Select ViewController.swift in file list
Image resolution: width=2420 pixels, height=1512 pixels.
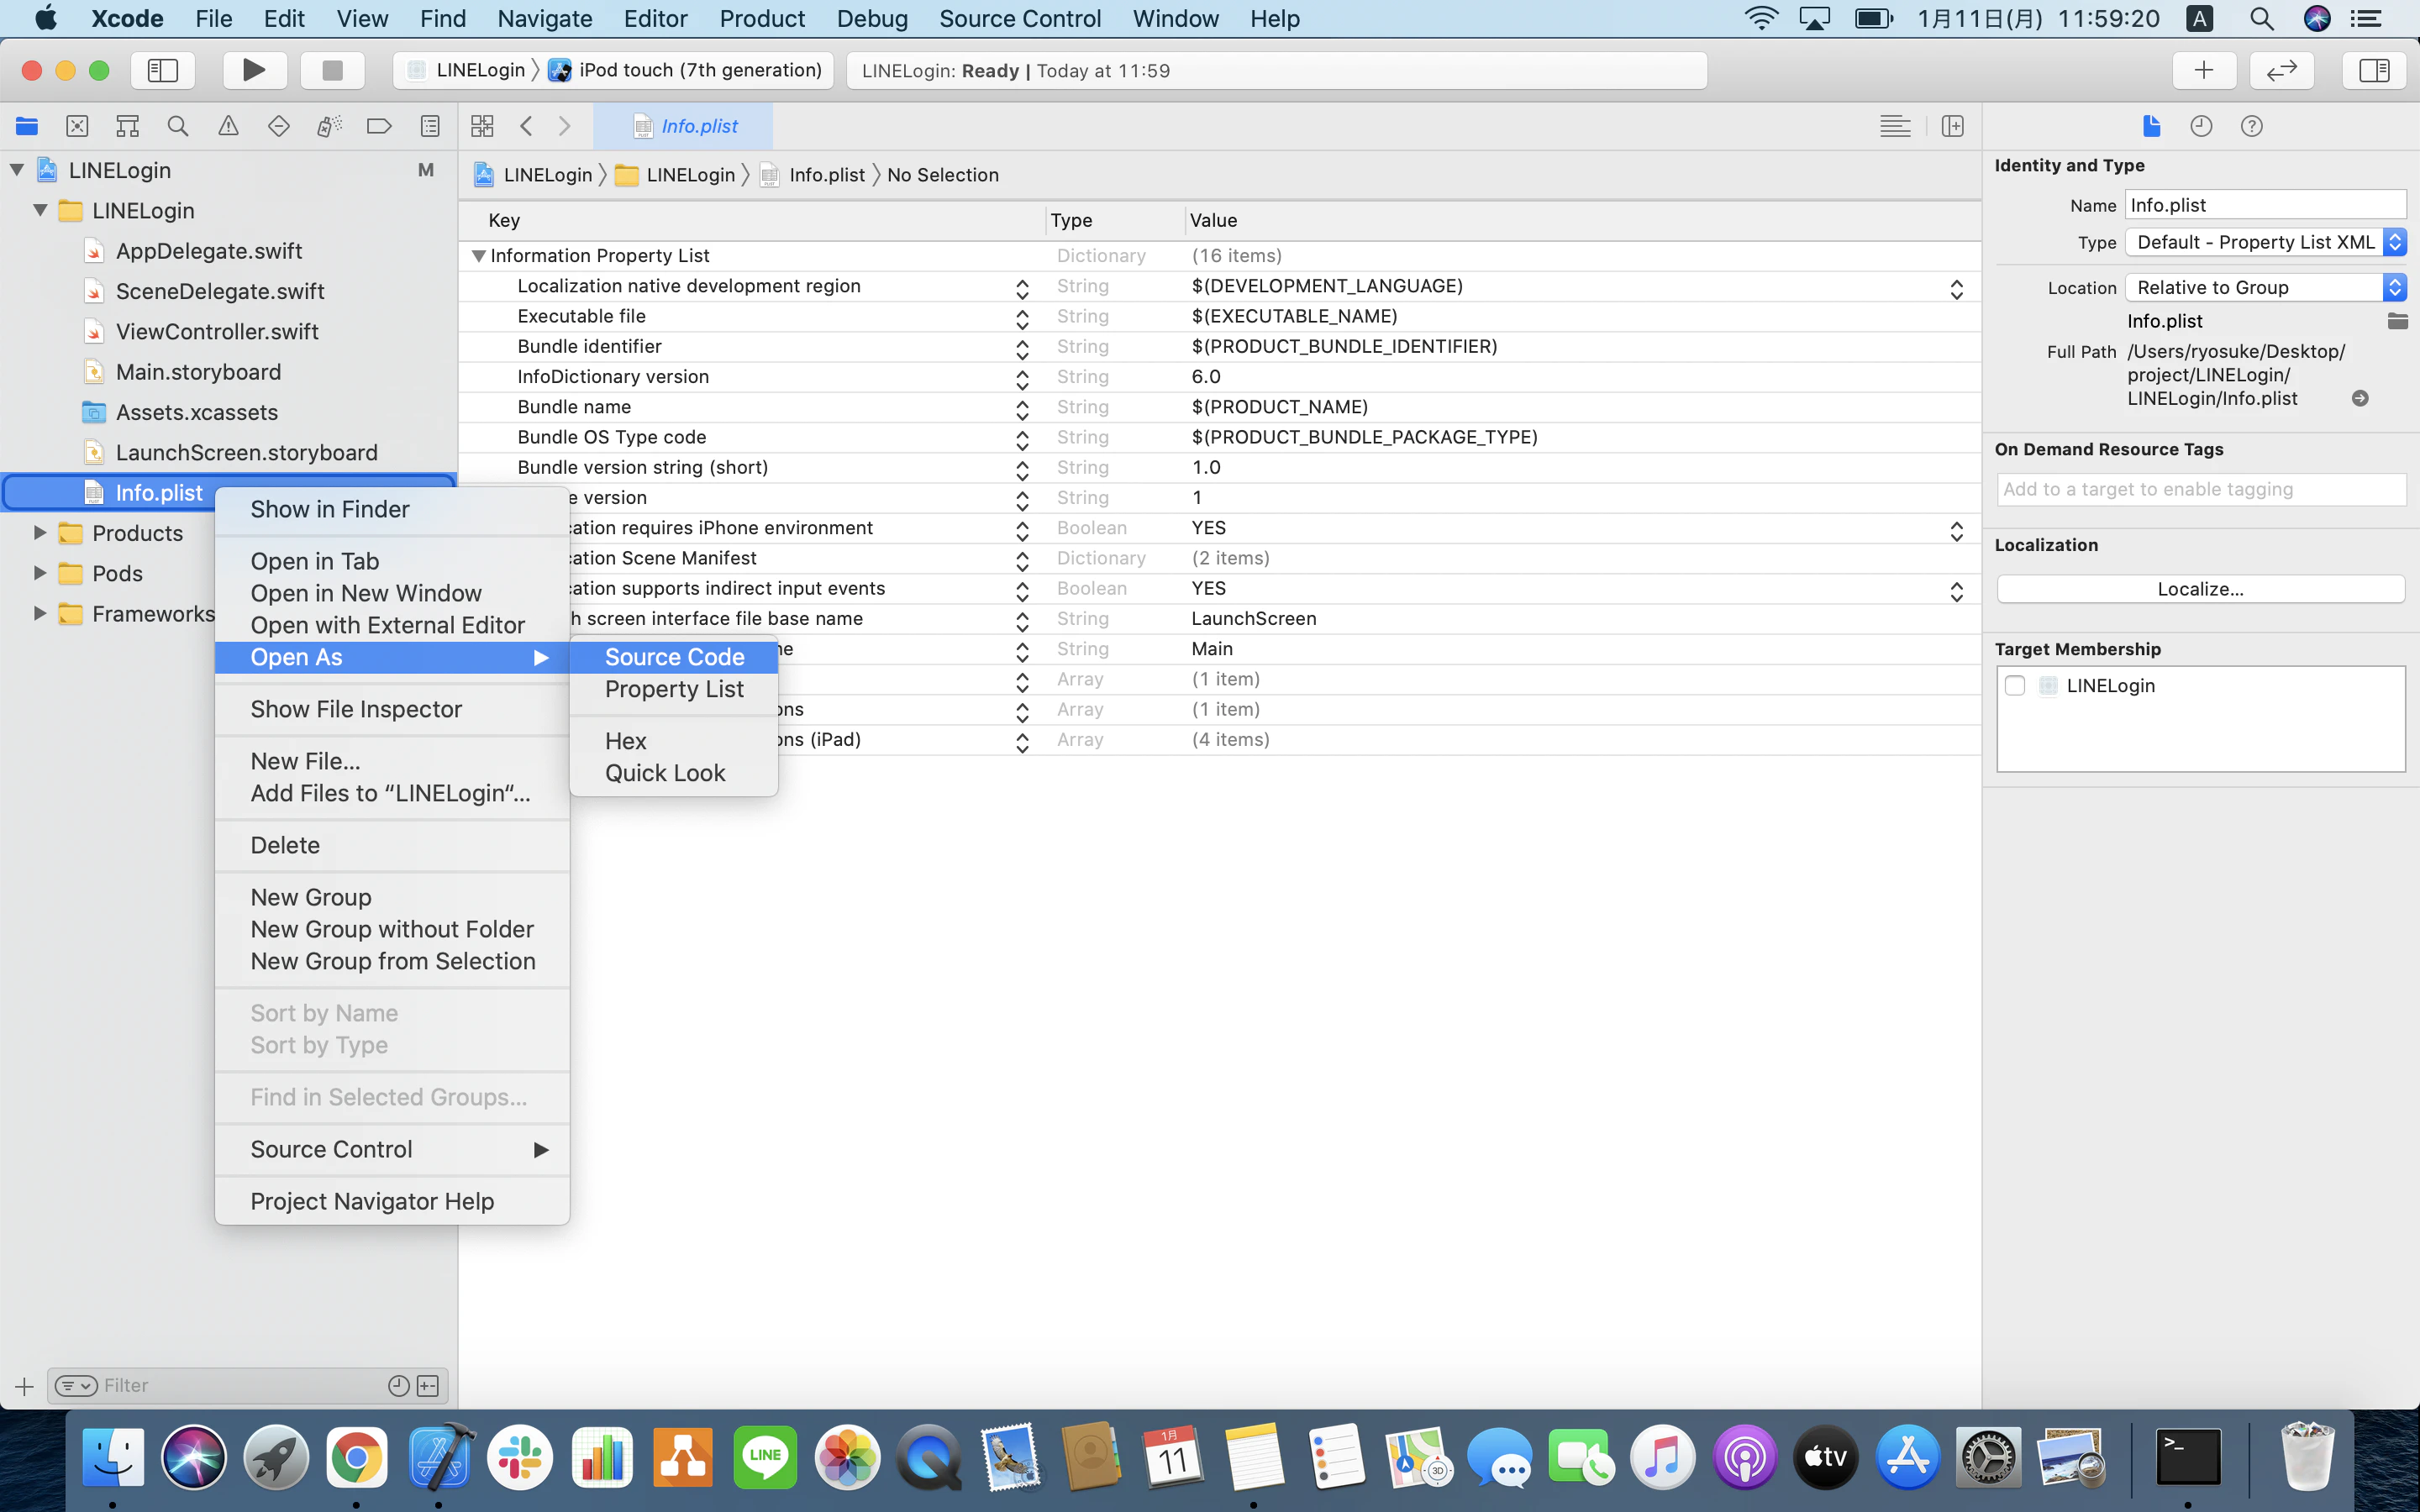coord(217,331)
